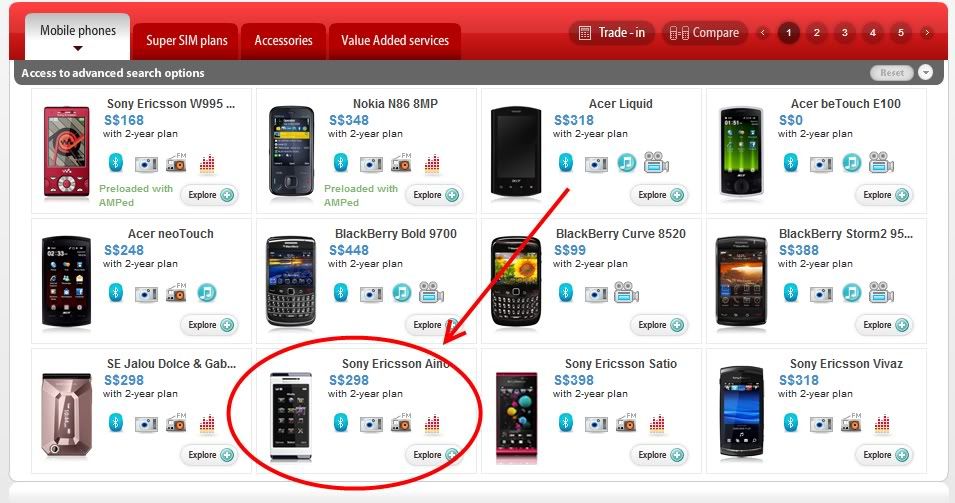Image resolution: width=955 pixels, height=503 pixels.
Task: Switch to the Super SIM plans tab
Action: (186, 41)
